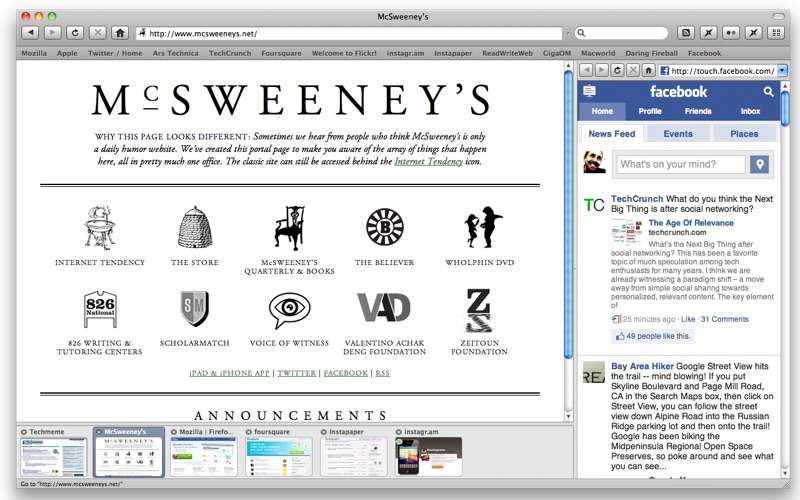This screenshot has height=500, width=800.
Task: Open the Facebook Home tab
Action: 602,111
